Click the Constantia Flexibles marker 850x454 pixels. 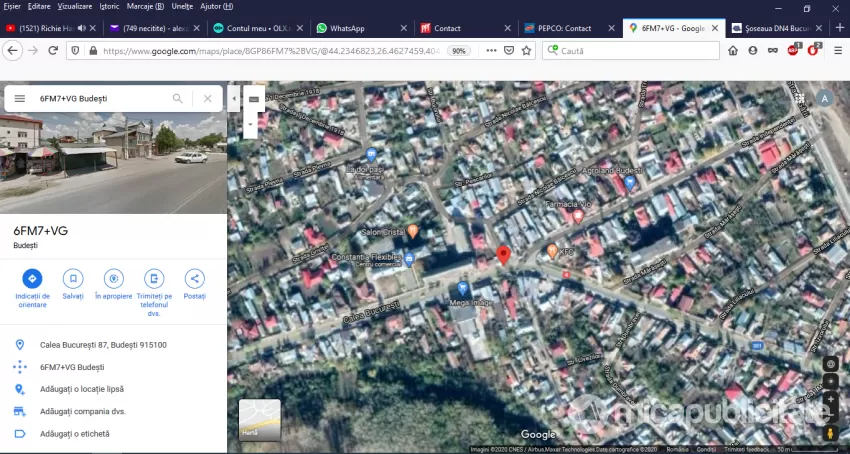coord(409,259)
